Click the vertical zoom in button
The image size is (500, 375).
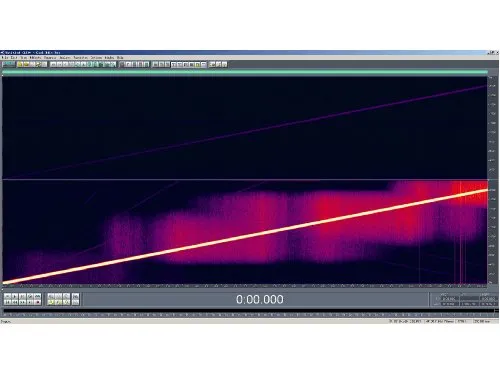(76, 296)
